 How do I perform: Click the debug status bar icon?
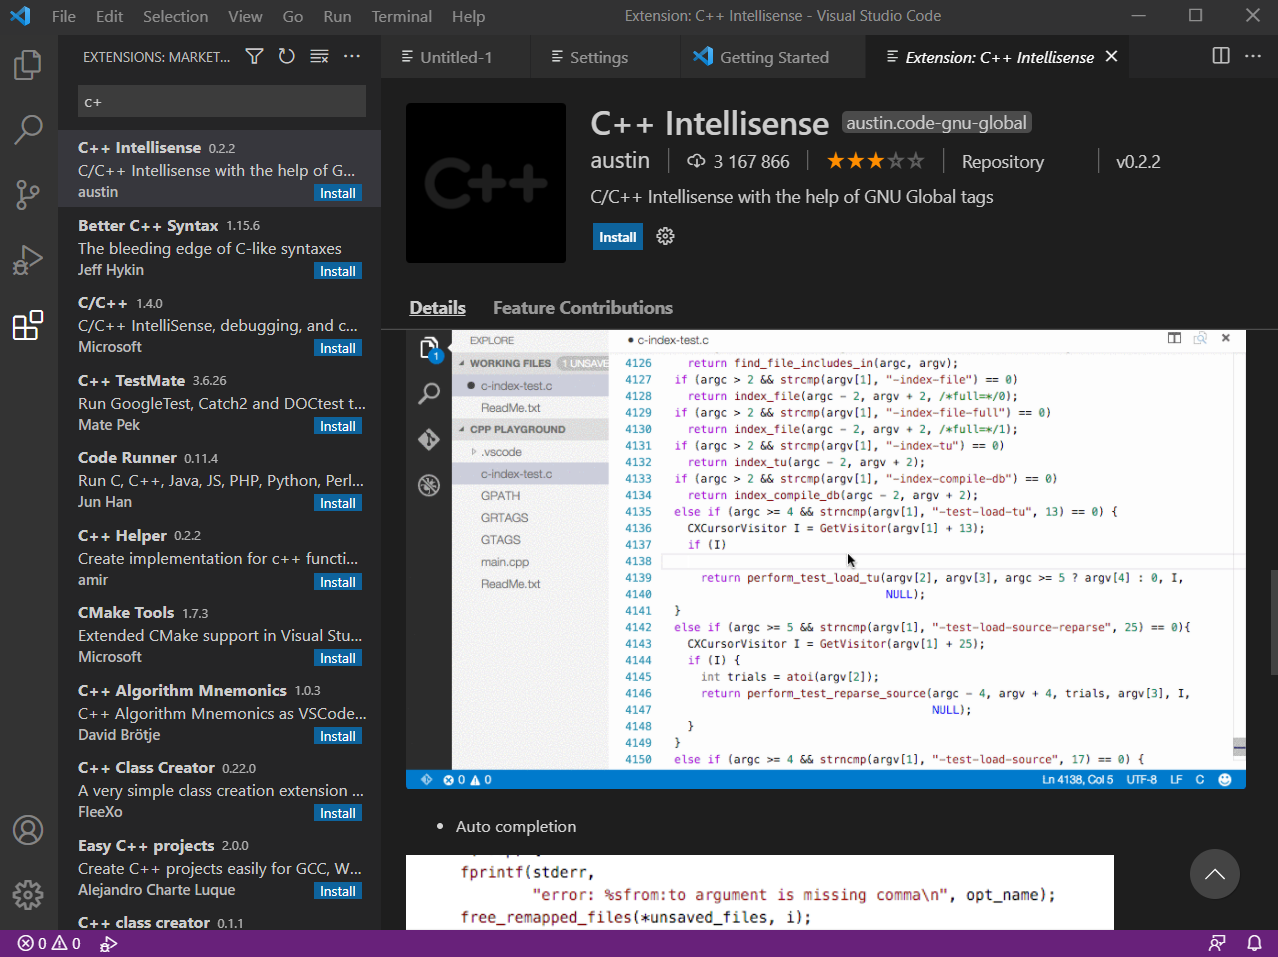pyautogui.click(x=109, y=943)
